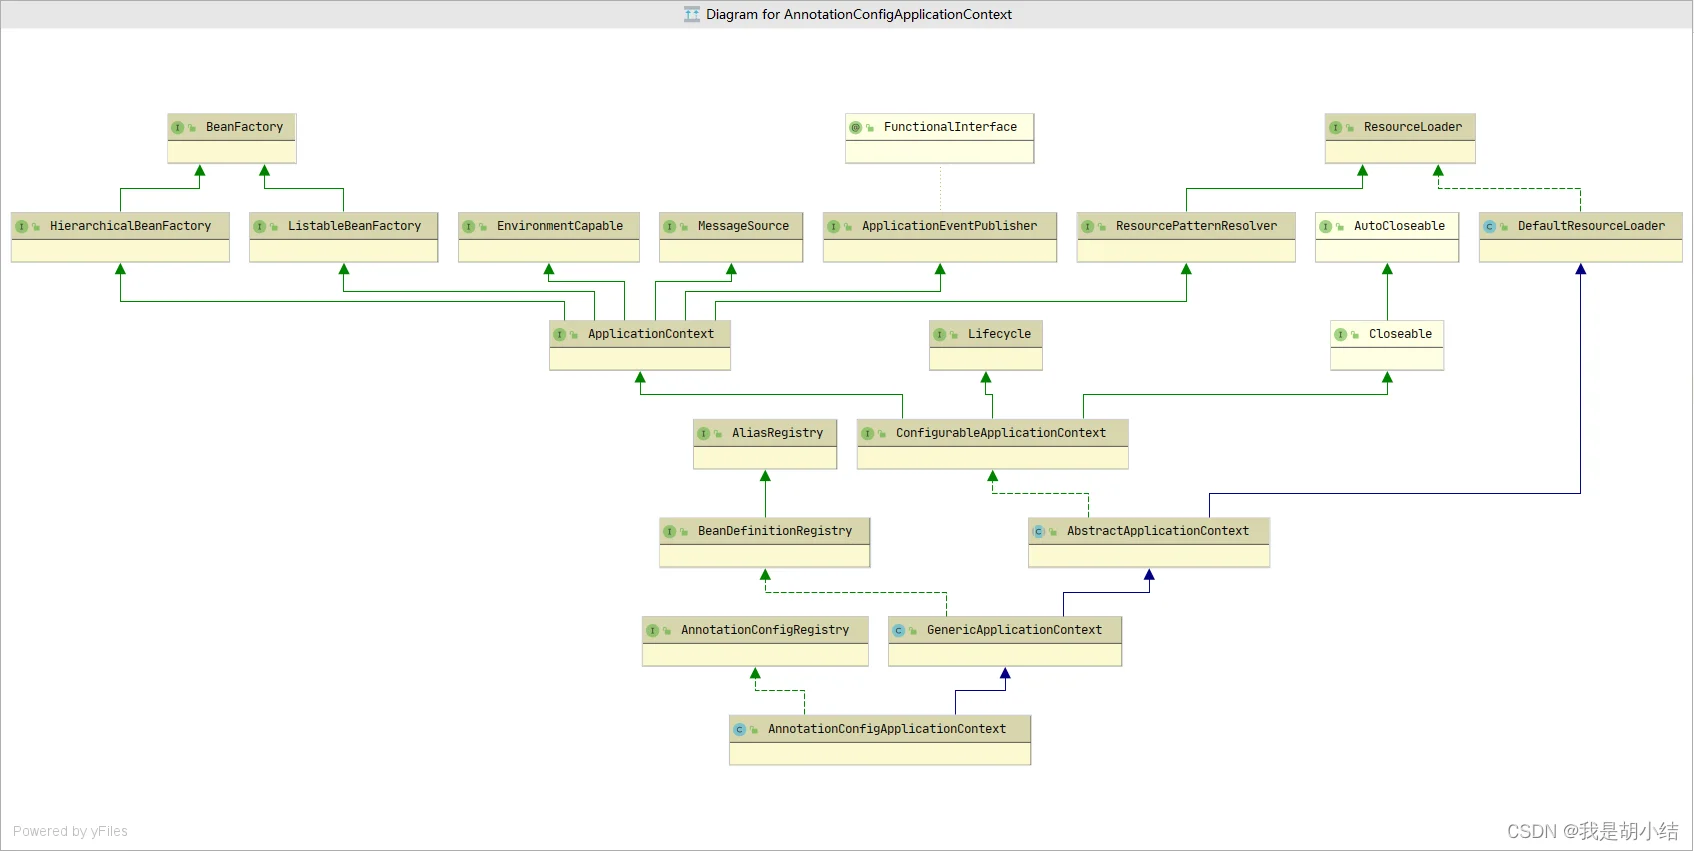Click the interface icon on BeanFactory node
The width and height of the screenshot is (1694, 851).
[177, 128]
